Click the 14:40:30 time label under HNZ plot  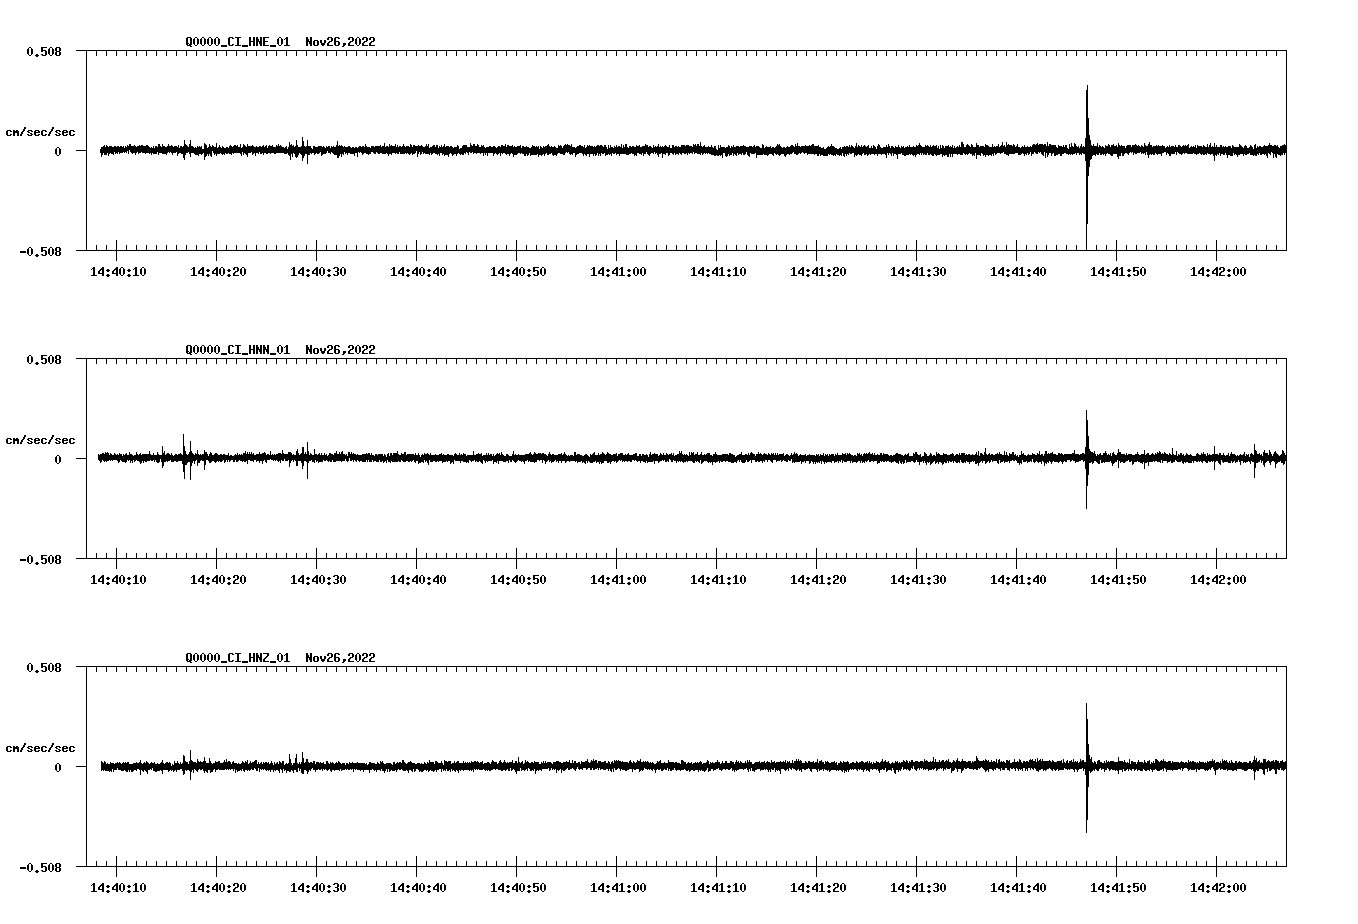coord(317,888)
